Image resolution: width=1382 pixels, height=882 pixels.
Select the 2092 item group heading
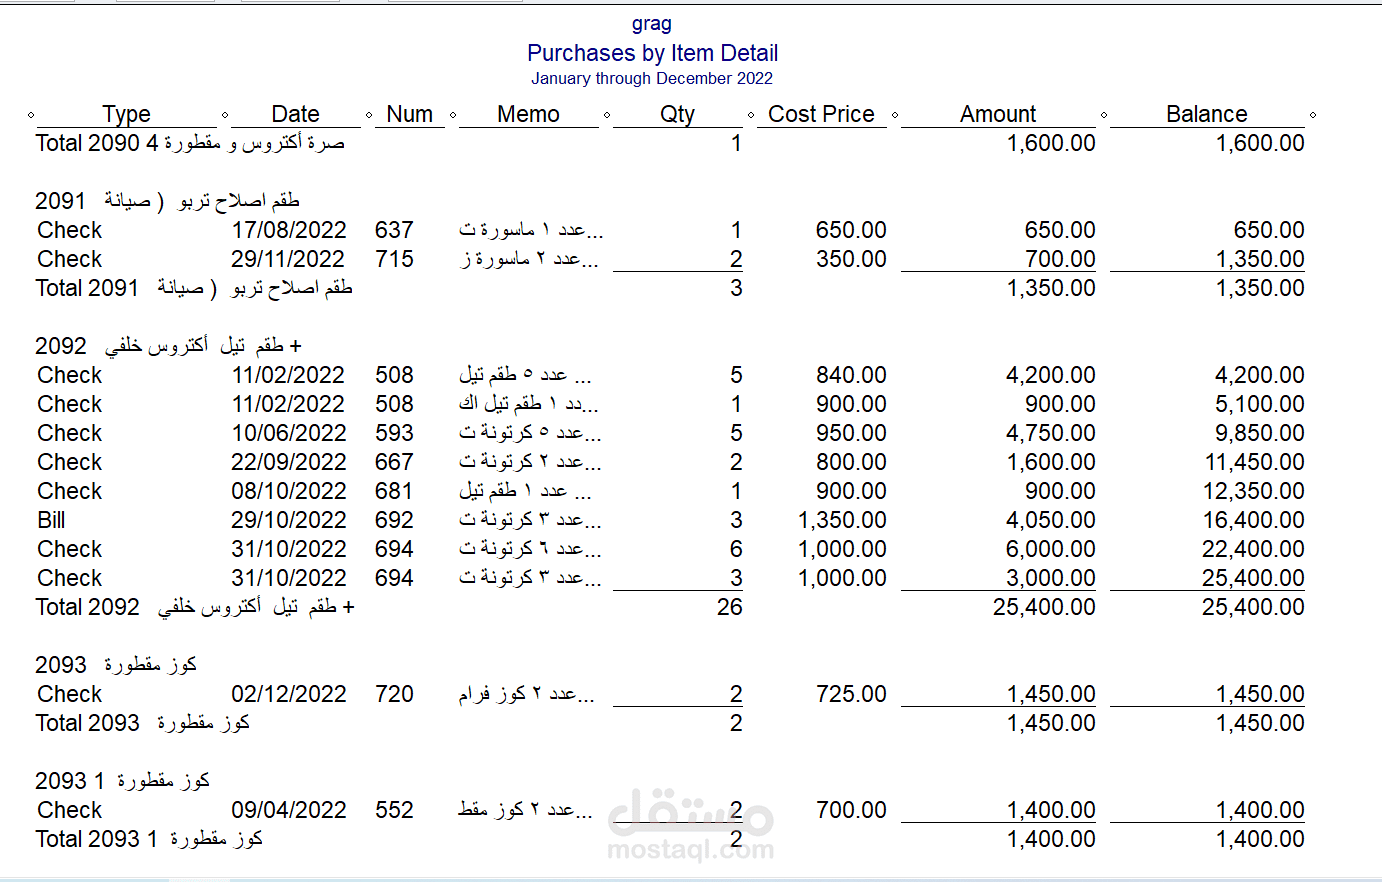168,346
